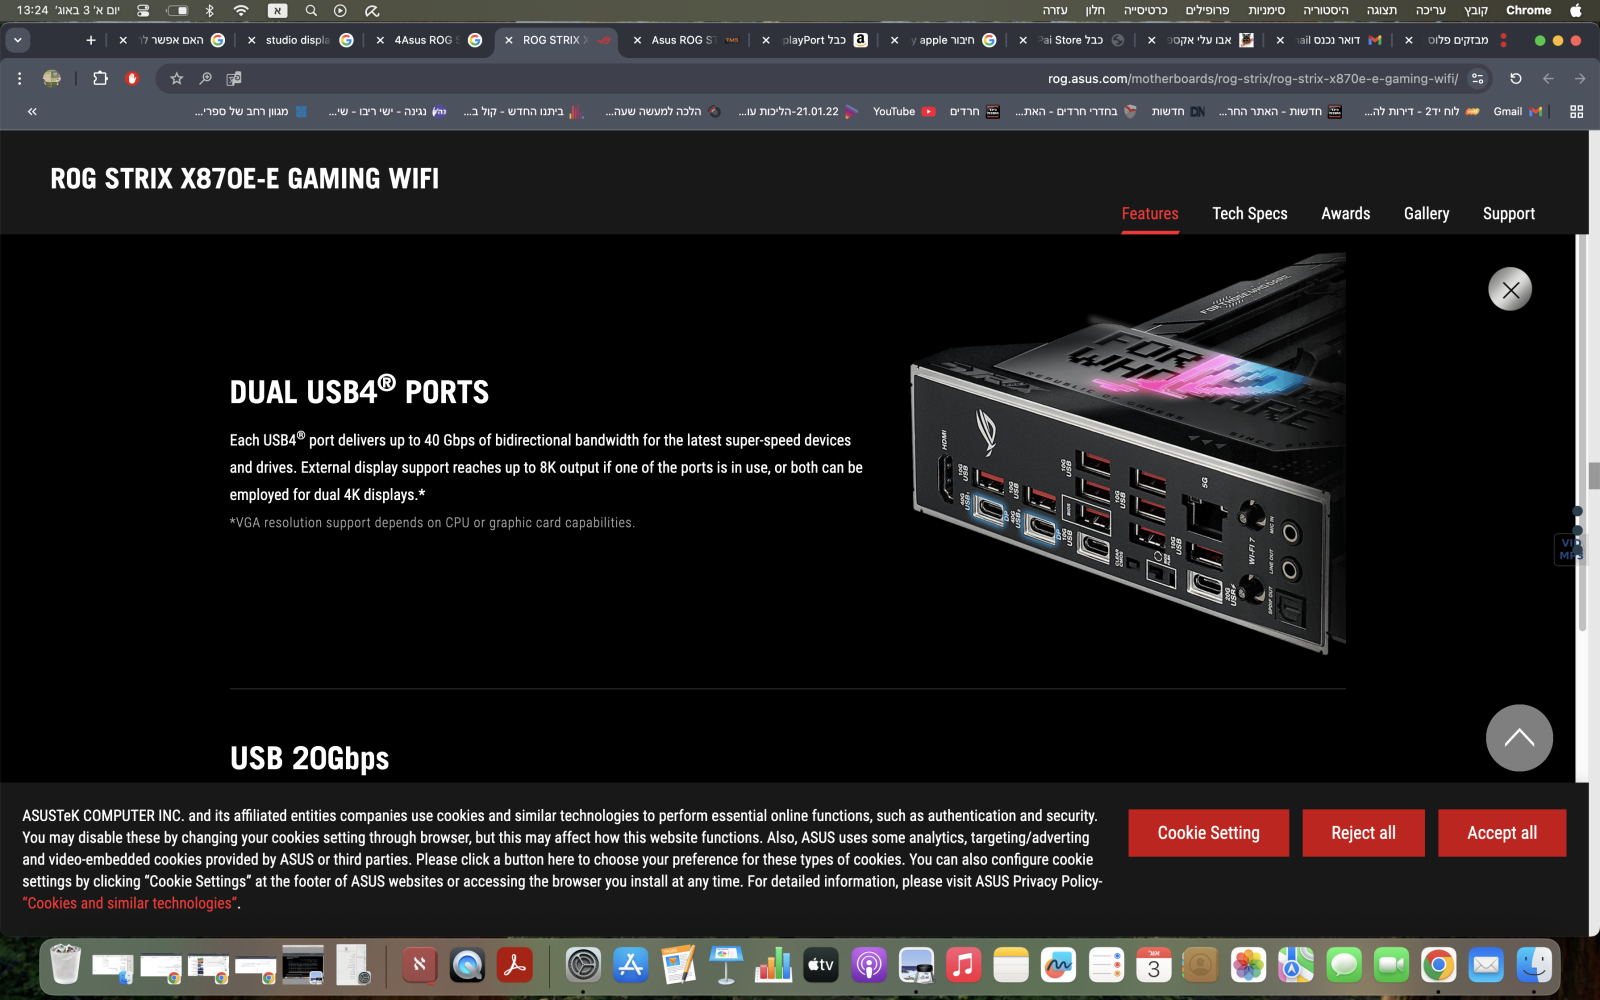The width and height of the screenshot is (1600, 1000).
Task: Click the translate page icon
Action: [x=234, y=79]
